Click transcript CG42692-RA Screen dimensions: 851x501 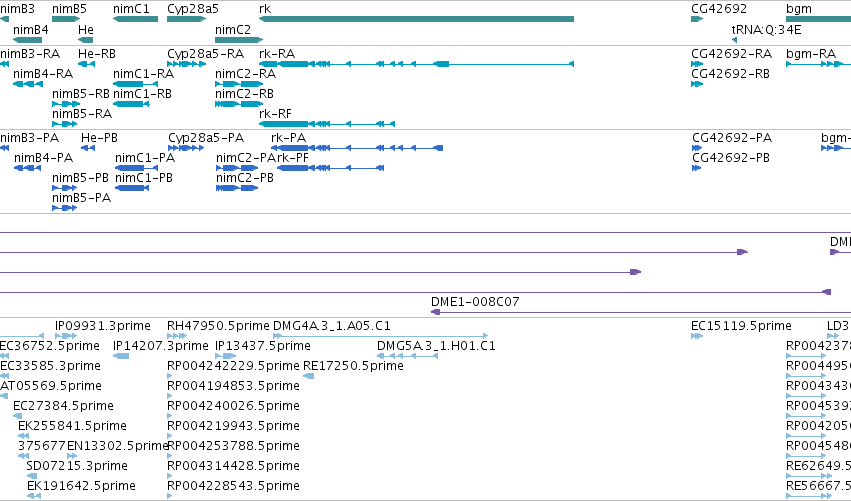(x=731, y=54)
